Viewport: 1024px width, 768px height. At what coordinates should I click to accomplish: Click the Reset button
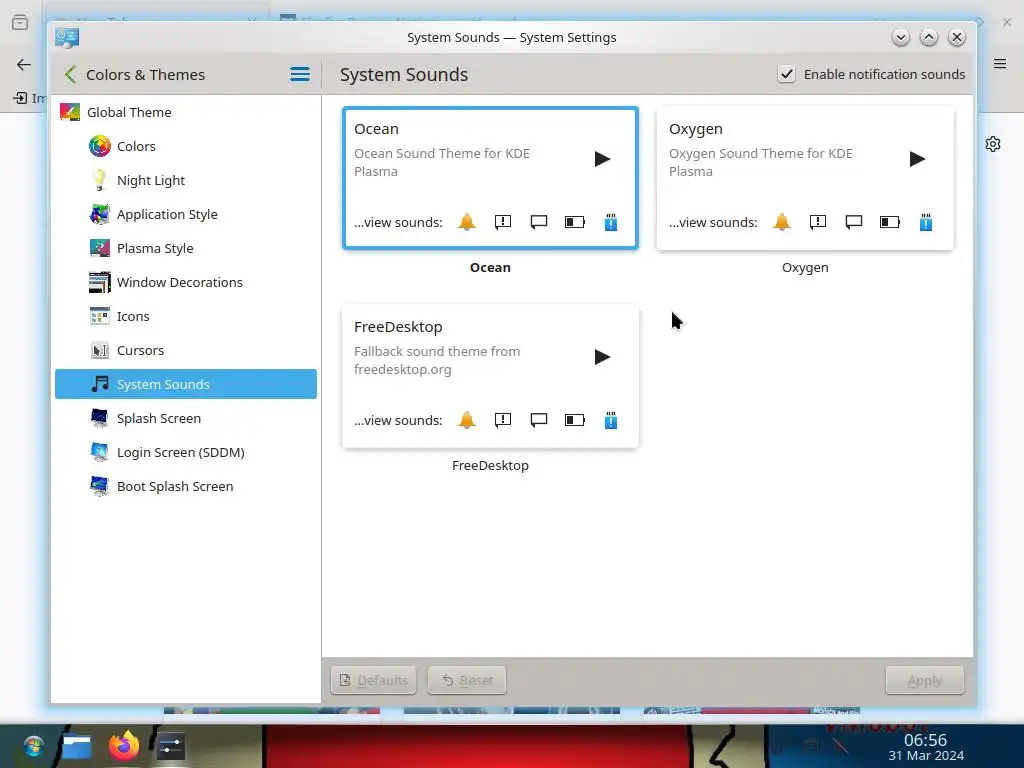coord(467,680)
